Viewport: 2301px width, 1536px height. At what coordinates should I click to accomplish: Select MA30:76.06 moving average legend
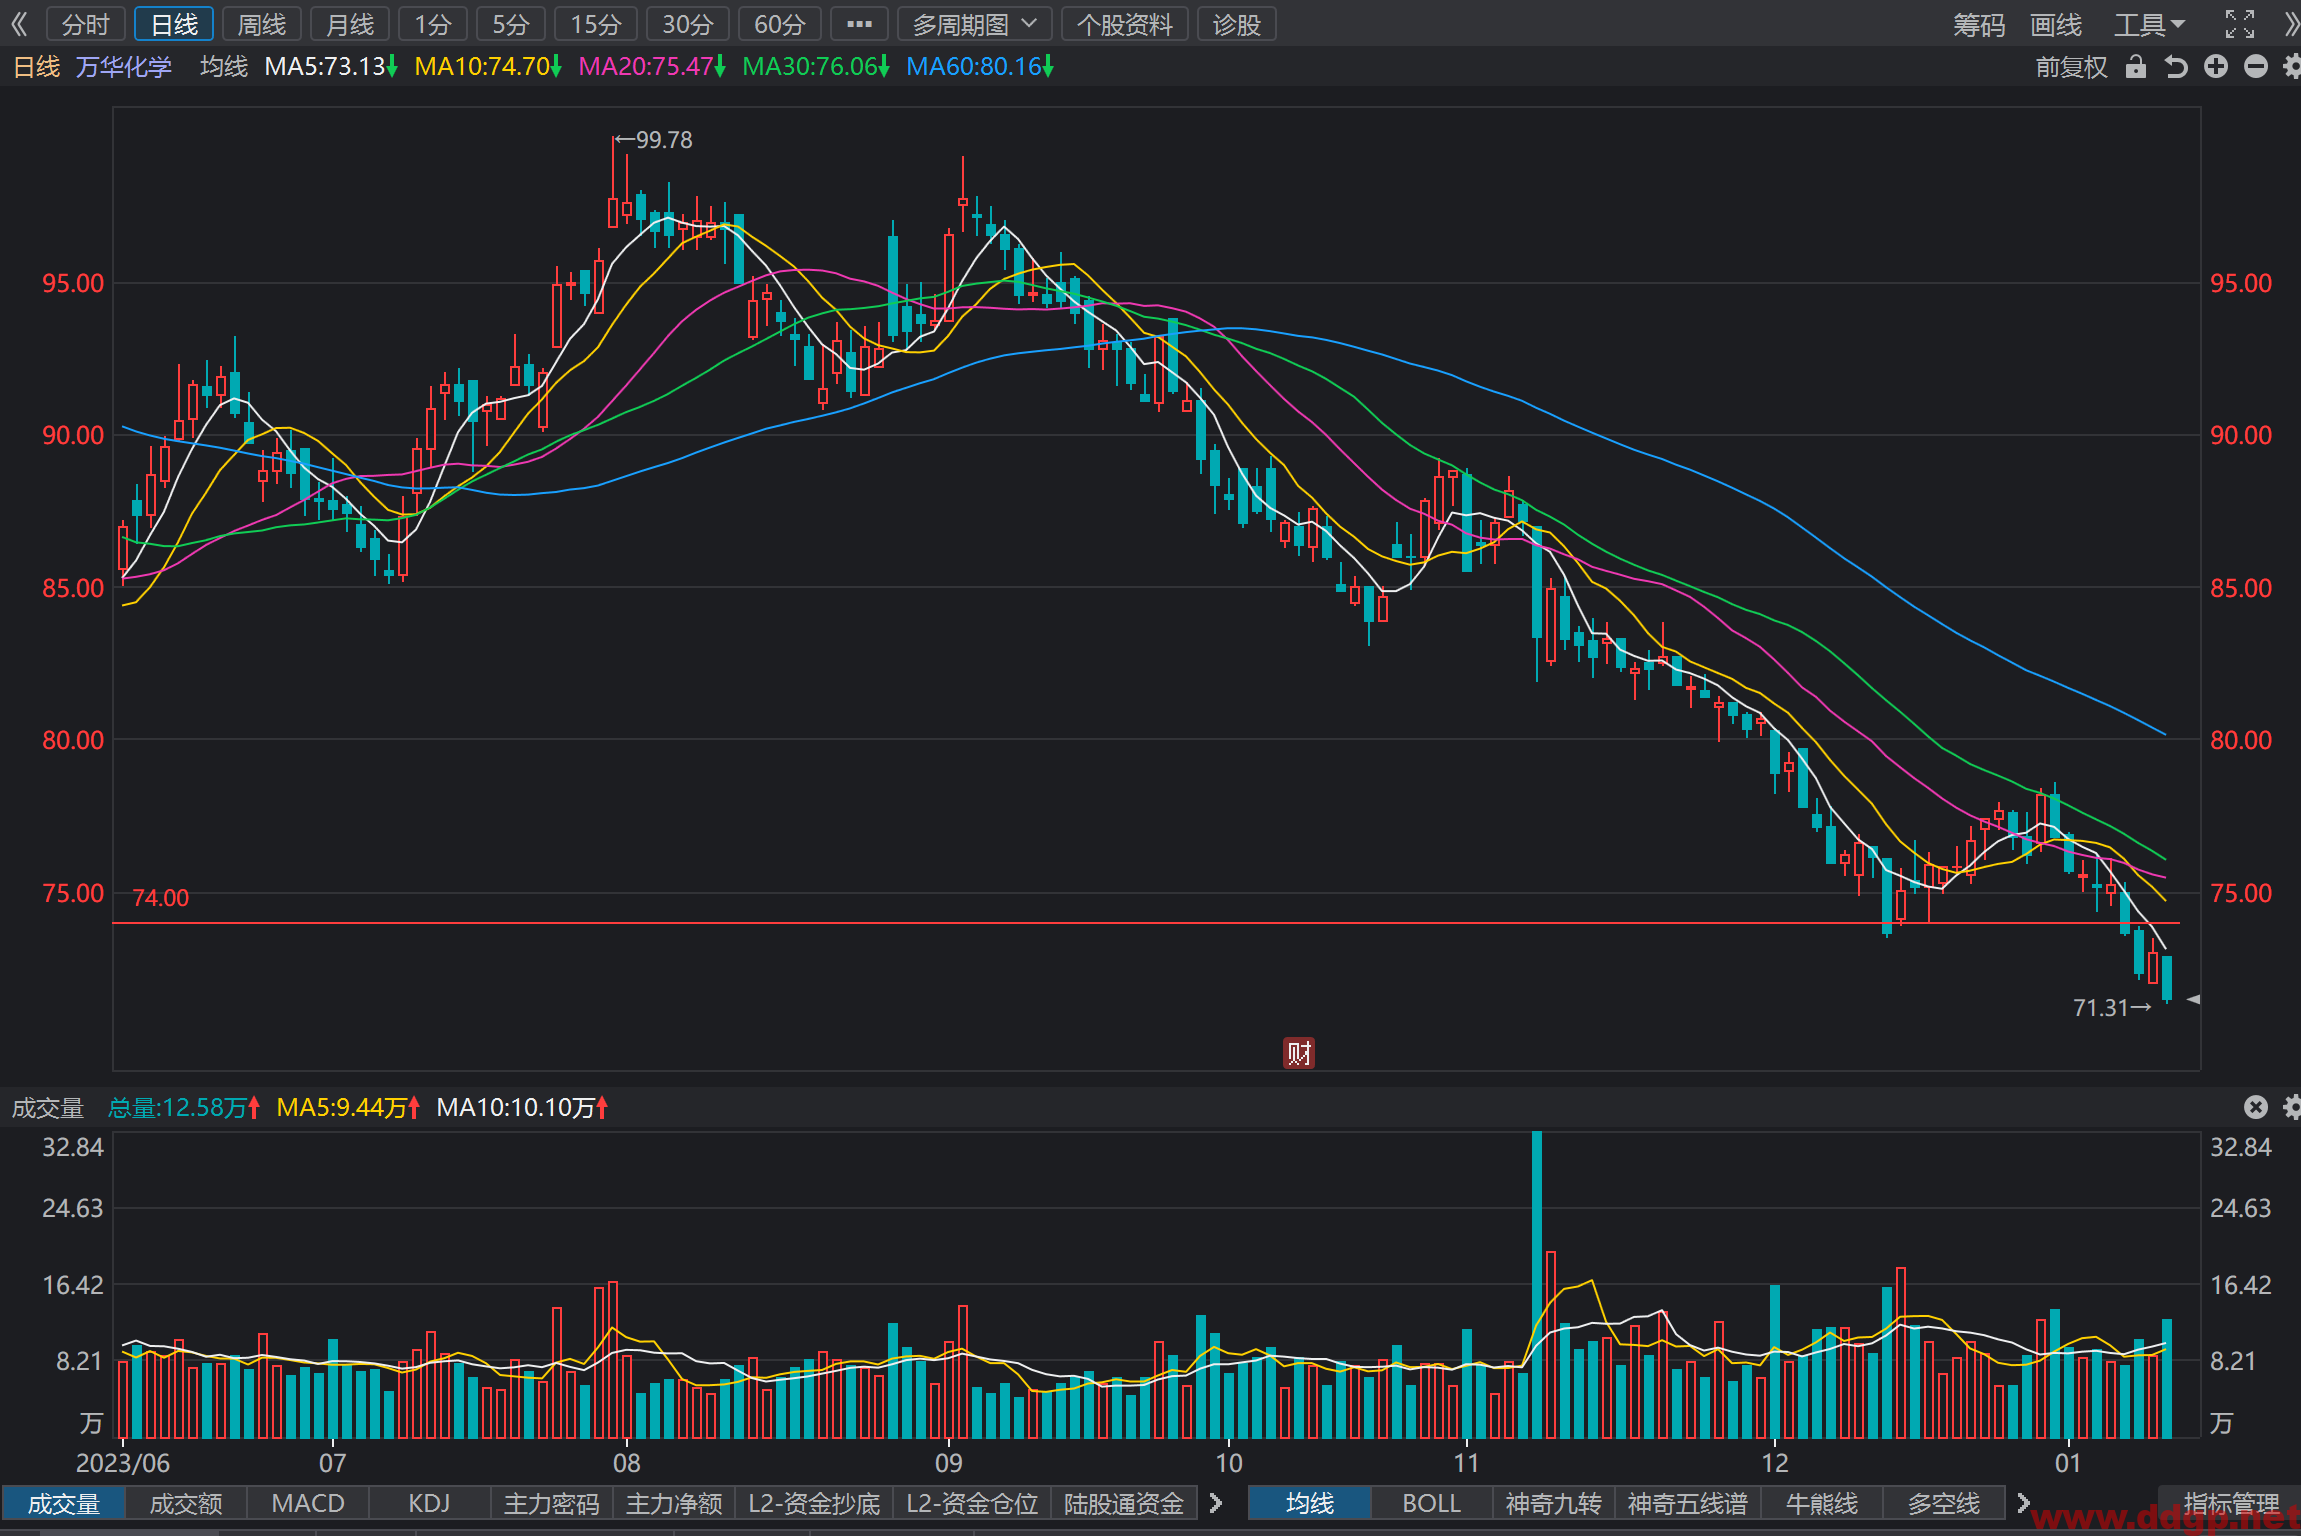tap(816, 67)
